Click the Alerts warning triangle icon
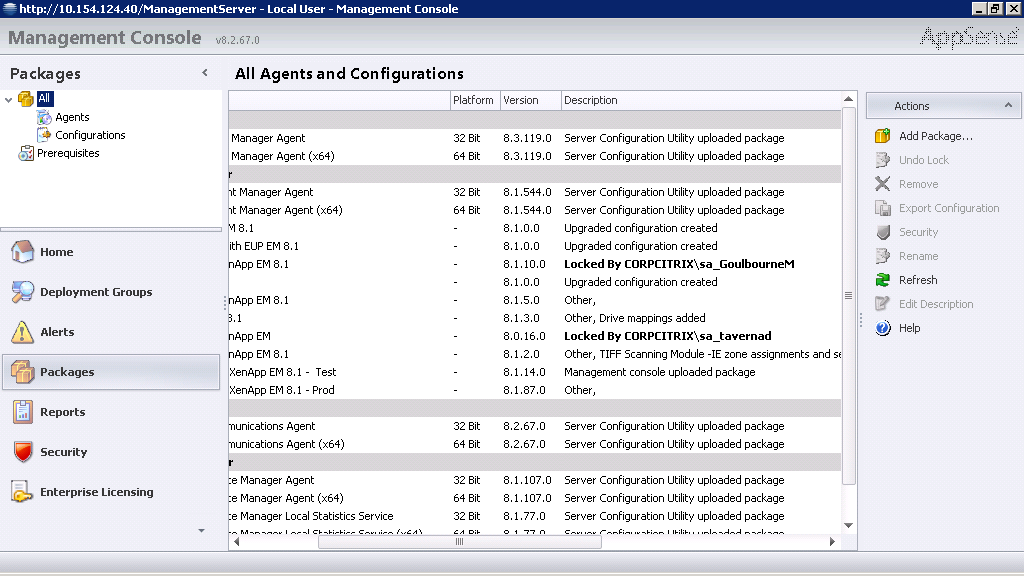This screenshot has width=1024, height=576. (23, 332)
